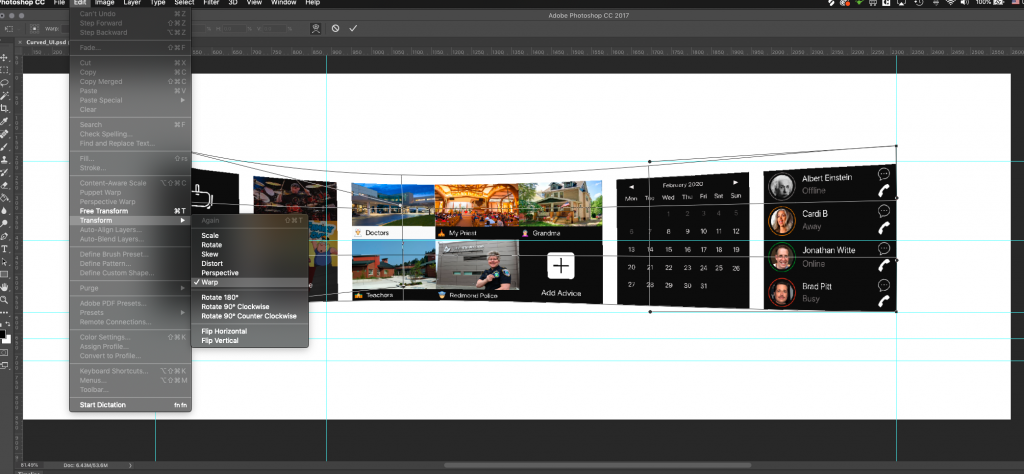
Task: Open the Window menu
Action: coord(283,3)
